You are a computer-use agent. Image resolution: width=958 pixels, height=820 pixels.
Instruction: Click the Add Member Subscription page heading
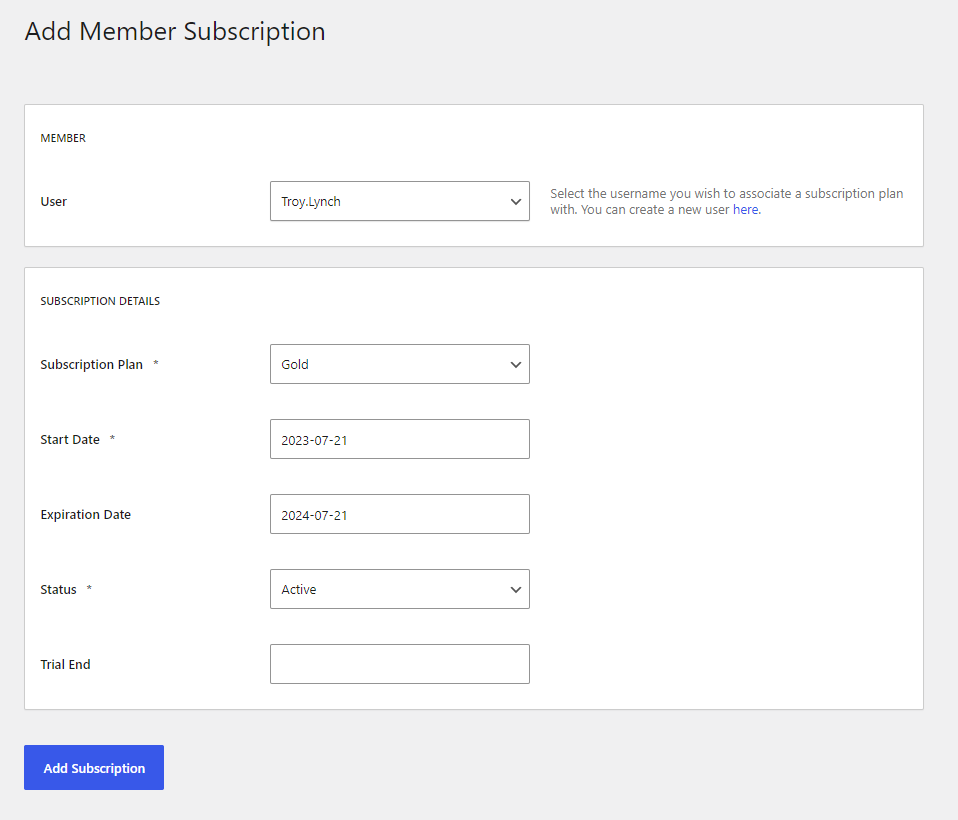(x=175, y=31)
